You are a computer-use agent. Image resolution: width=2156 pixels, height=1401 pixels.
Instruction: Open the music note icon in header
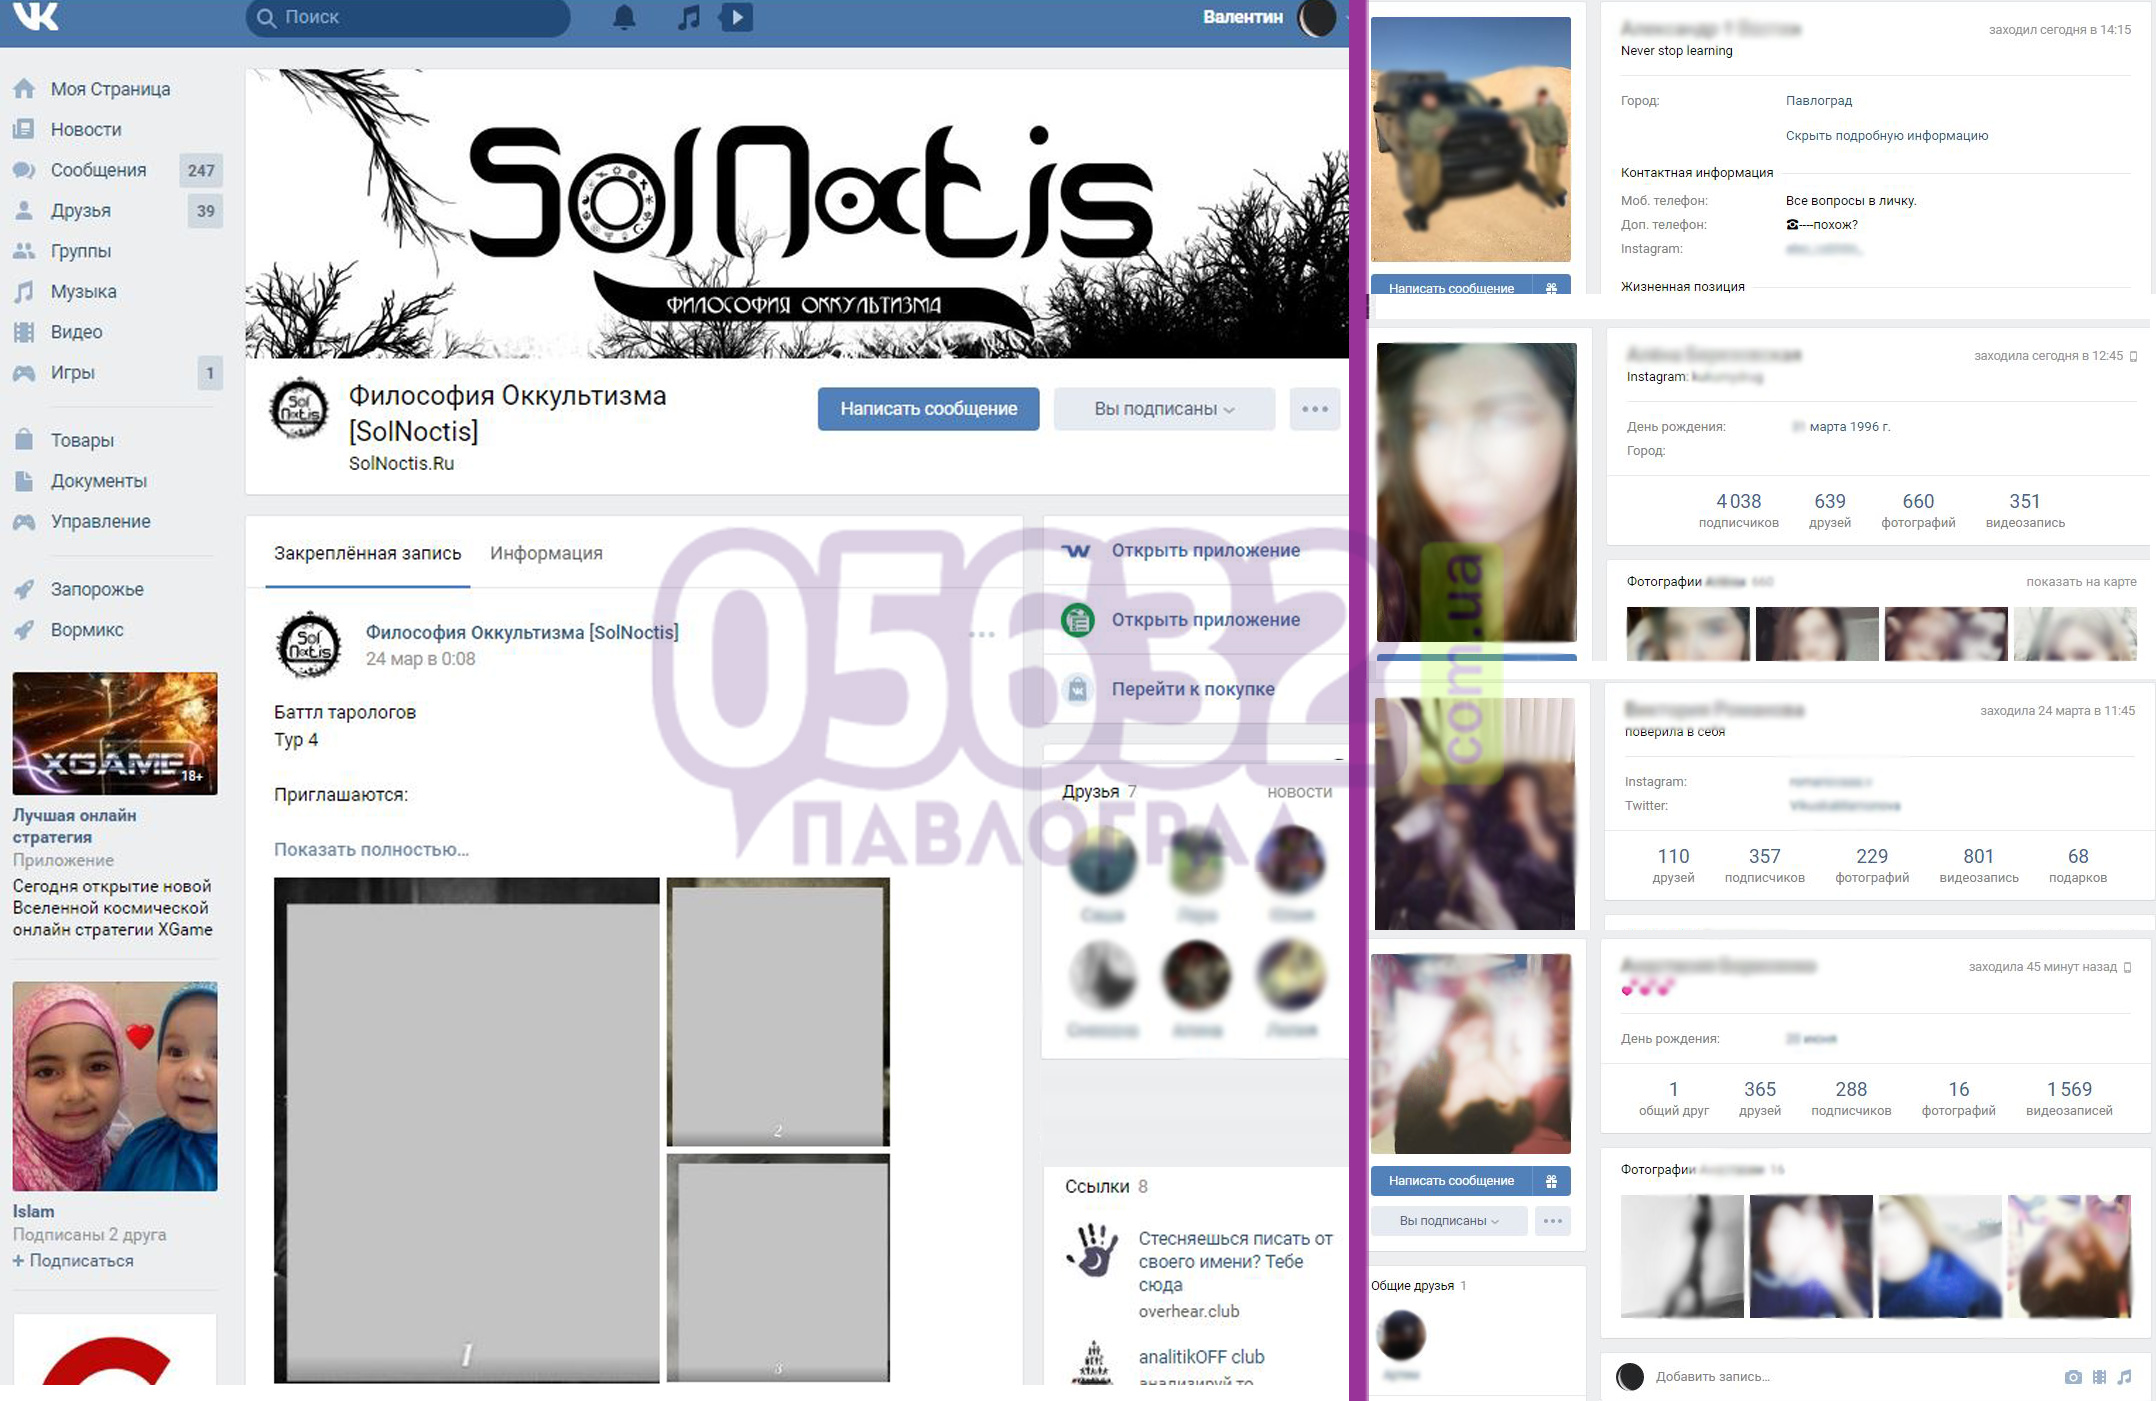(688, 17)
